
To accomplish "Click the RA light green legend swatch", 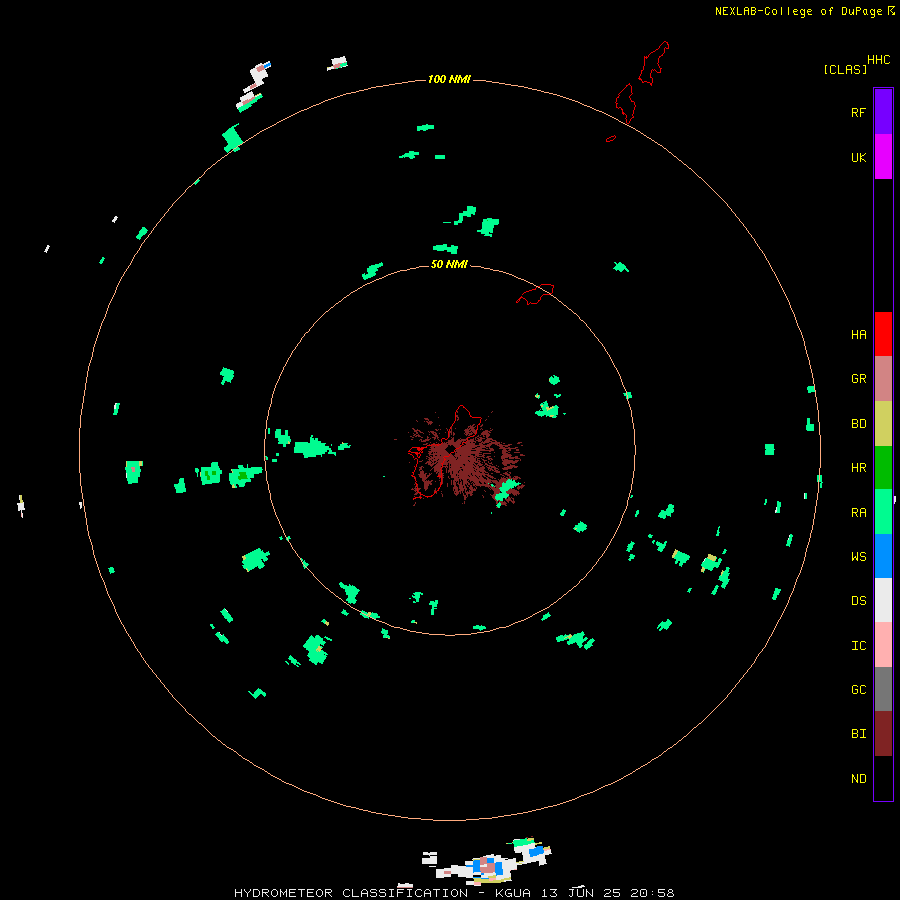I will pos(883,512).
